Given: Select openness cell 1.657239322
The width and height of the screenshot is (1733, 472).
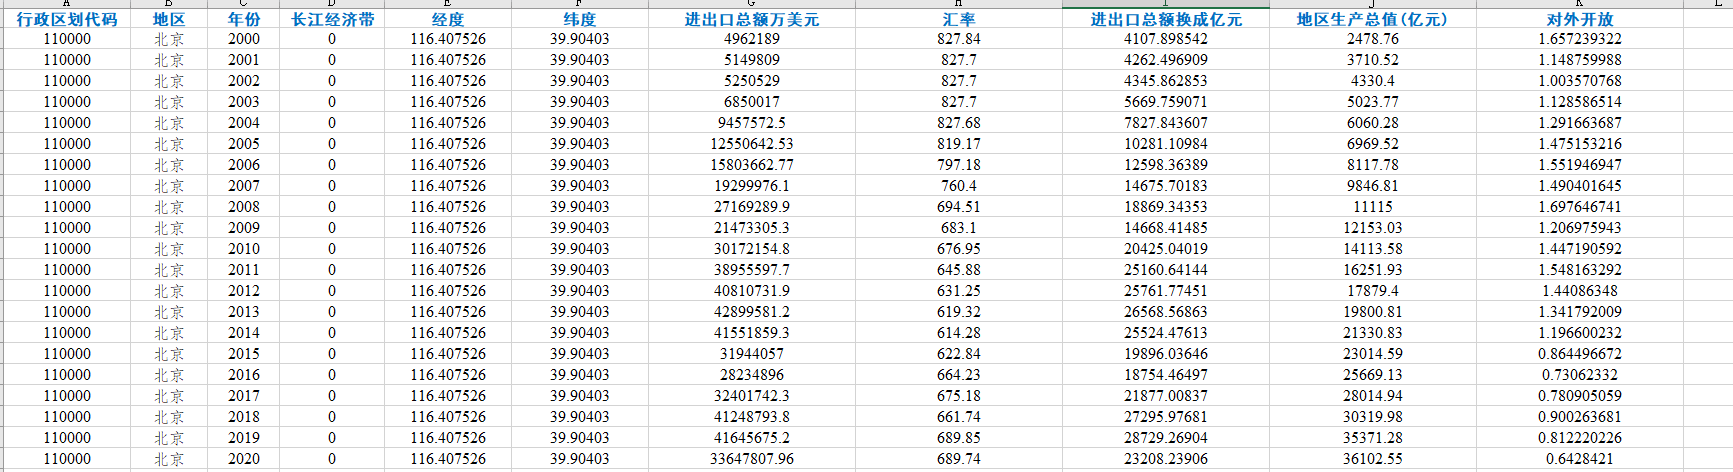Looking at the screenshot, I should (1580, 39).
